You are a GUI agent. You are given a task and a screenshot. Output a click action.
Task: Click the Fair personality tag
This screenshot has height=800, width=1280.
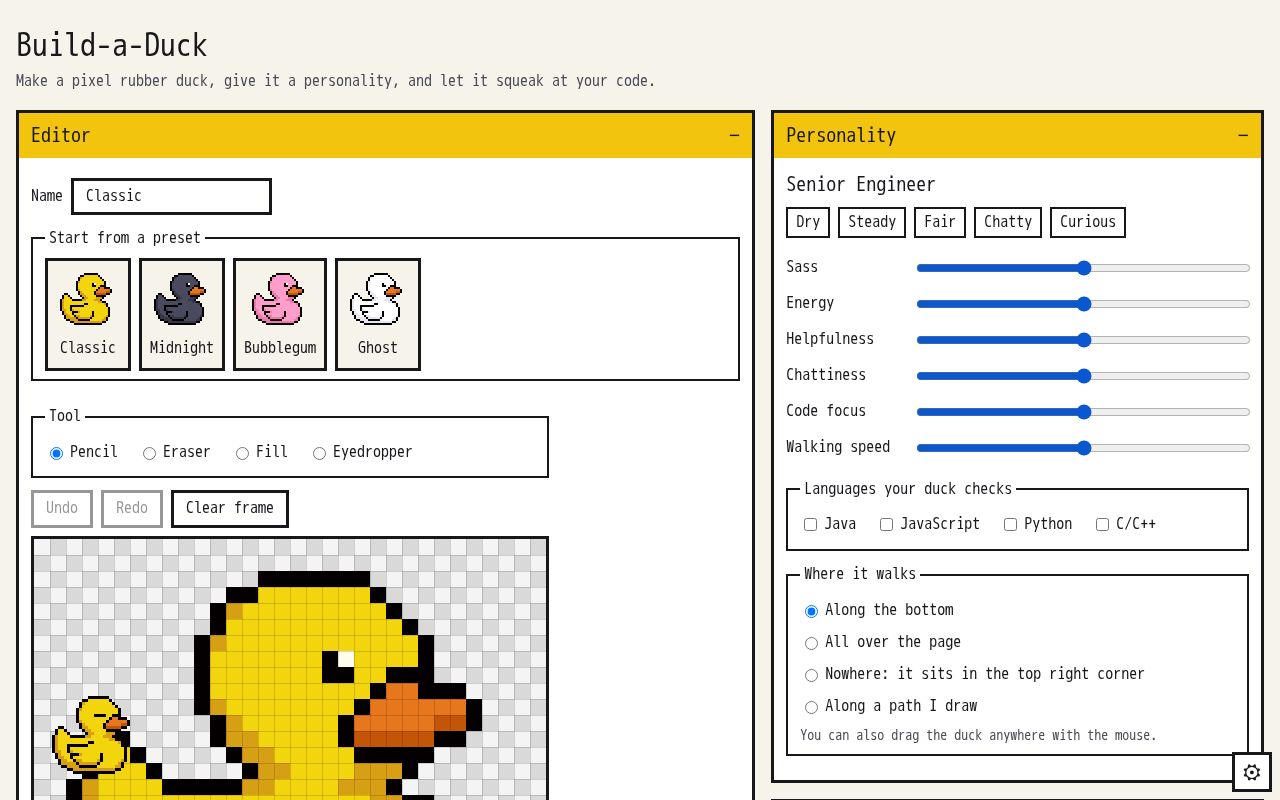(x=940, y=222)
